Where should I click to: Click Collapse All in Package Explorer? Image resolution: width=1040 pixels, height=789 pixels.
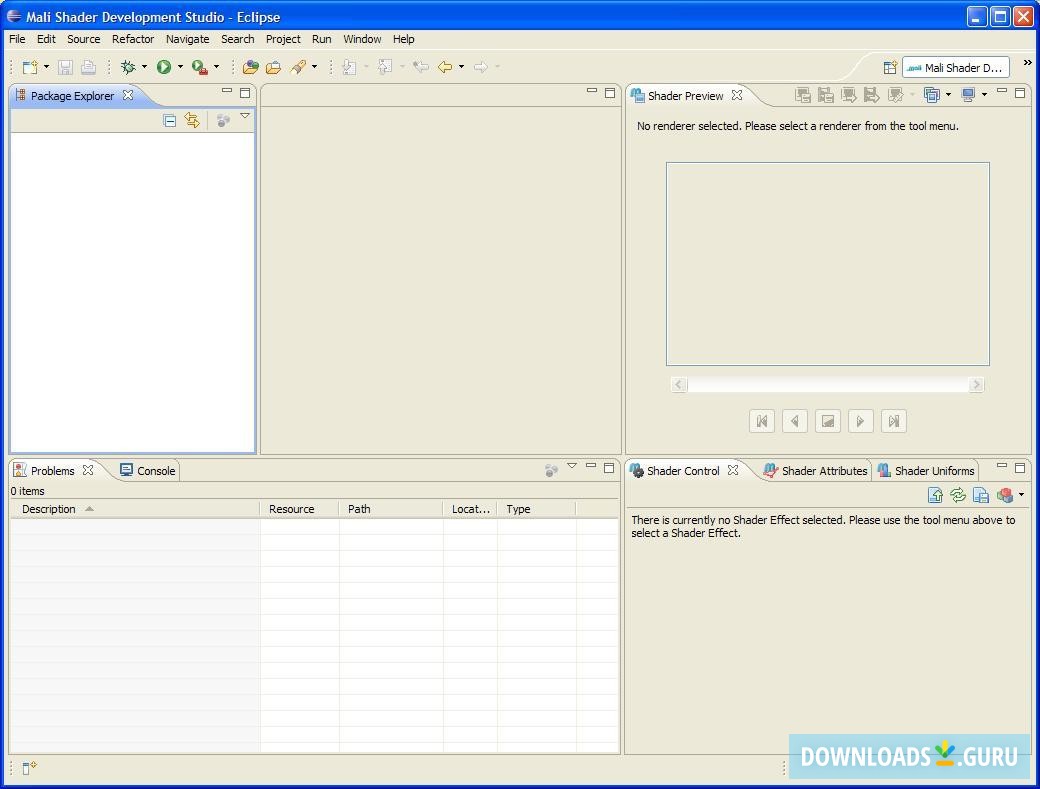click(170, 120)
